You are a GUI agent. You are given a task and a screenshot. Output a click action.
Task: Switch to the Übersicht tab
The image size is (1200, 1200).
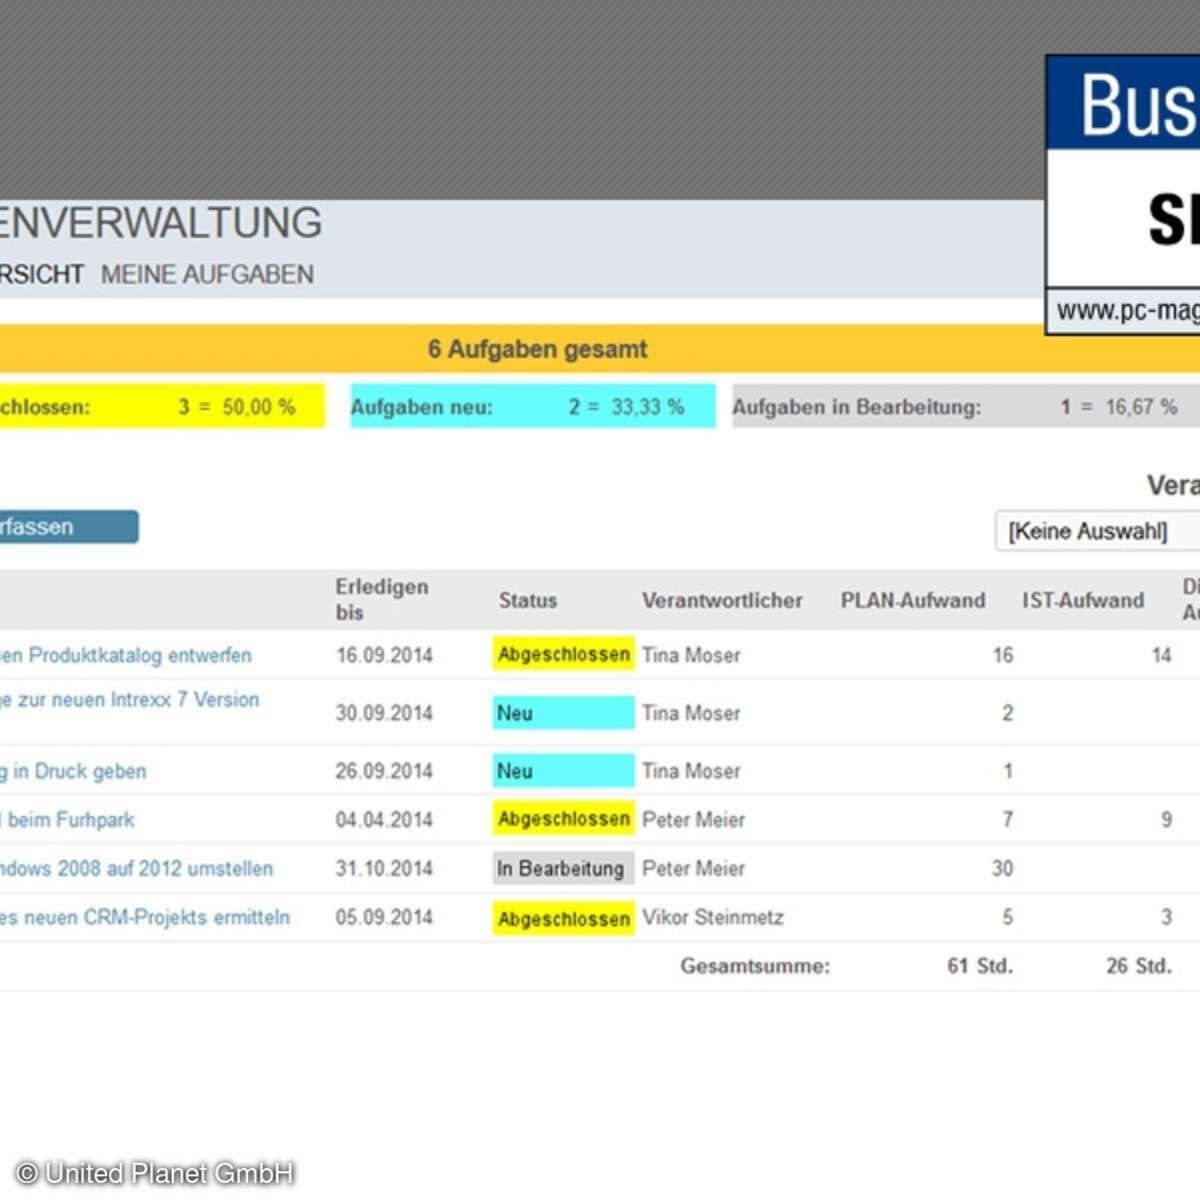(40, 274)
